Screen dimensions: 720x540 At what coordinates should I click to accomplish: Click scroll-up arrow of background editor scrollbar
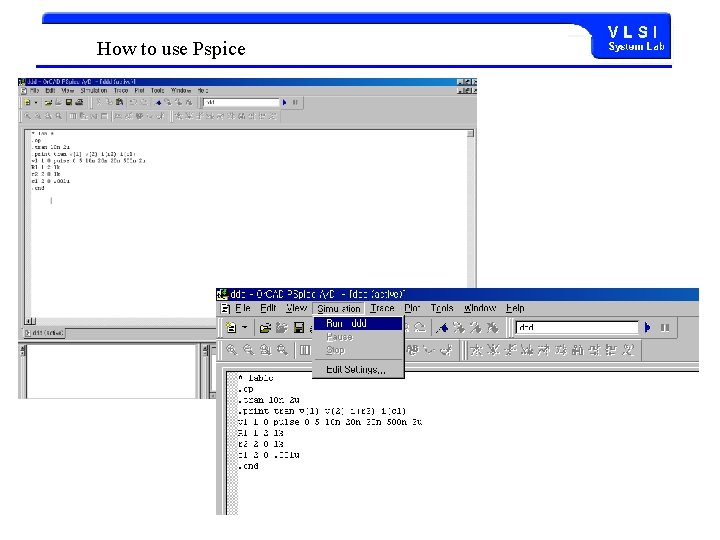[x=470, y=134]
